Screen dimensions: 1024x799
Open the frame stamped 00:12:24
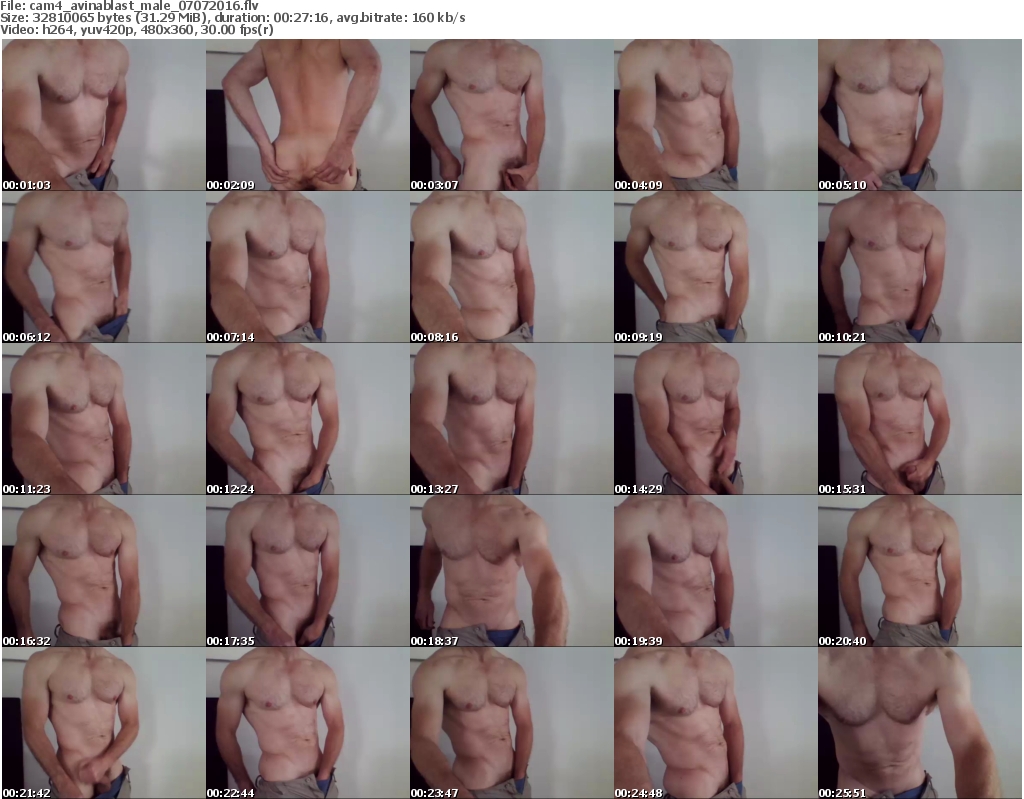coord(308,419)
